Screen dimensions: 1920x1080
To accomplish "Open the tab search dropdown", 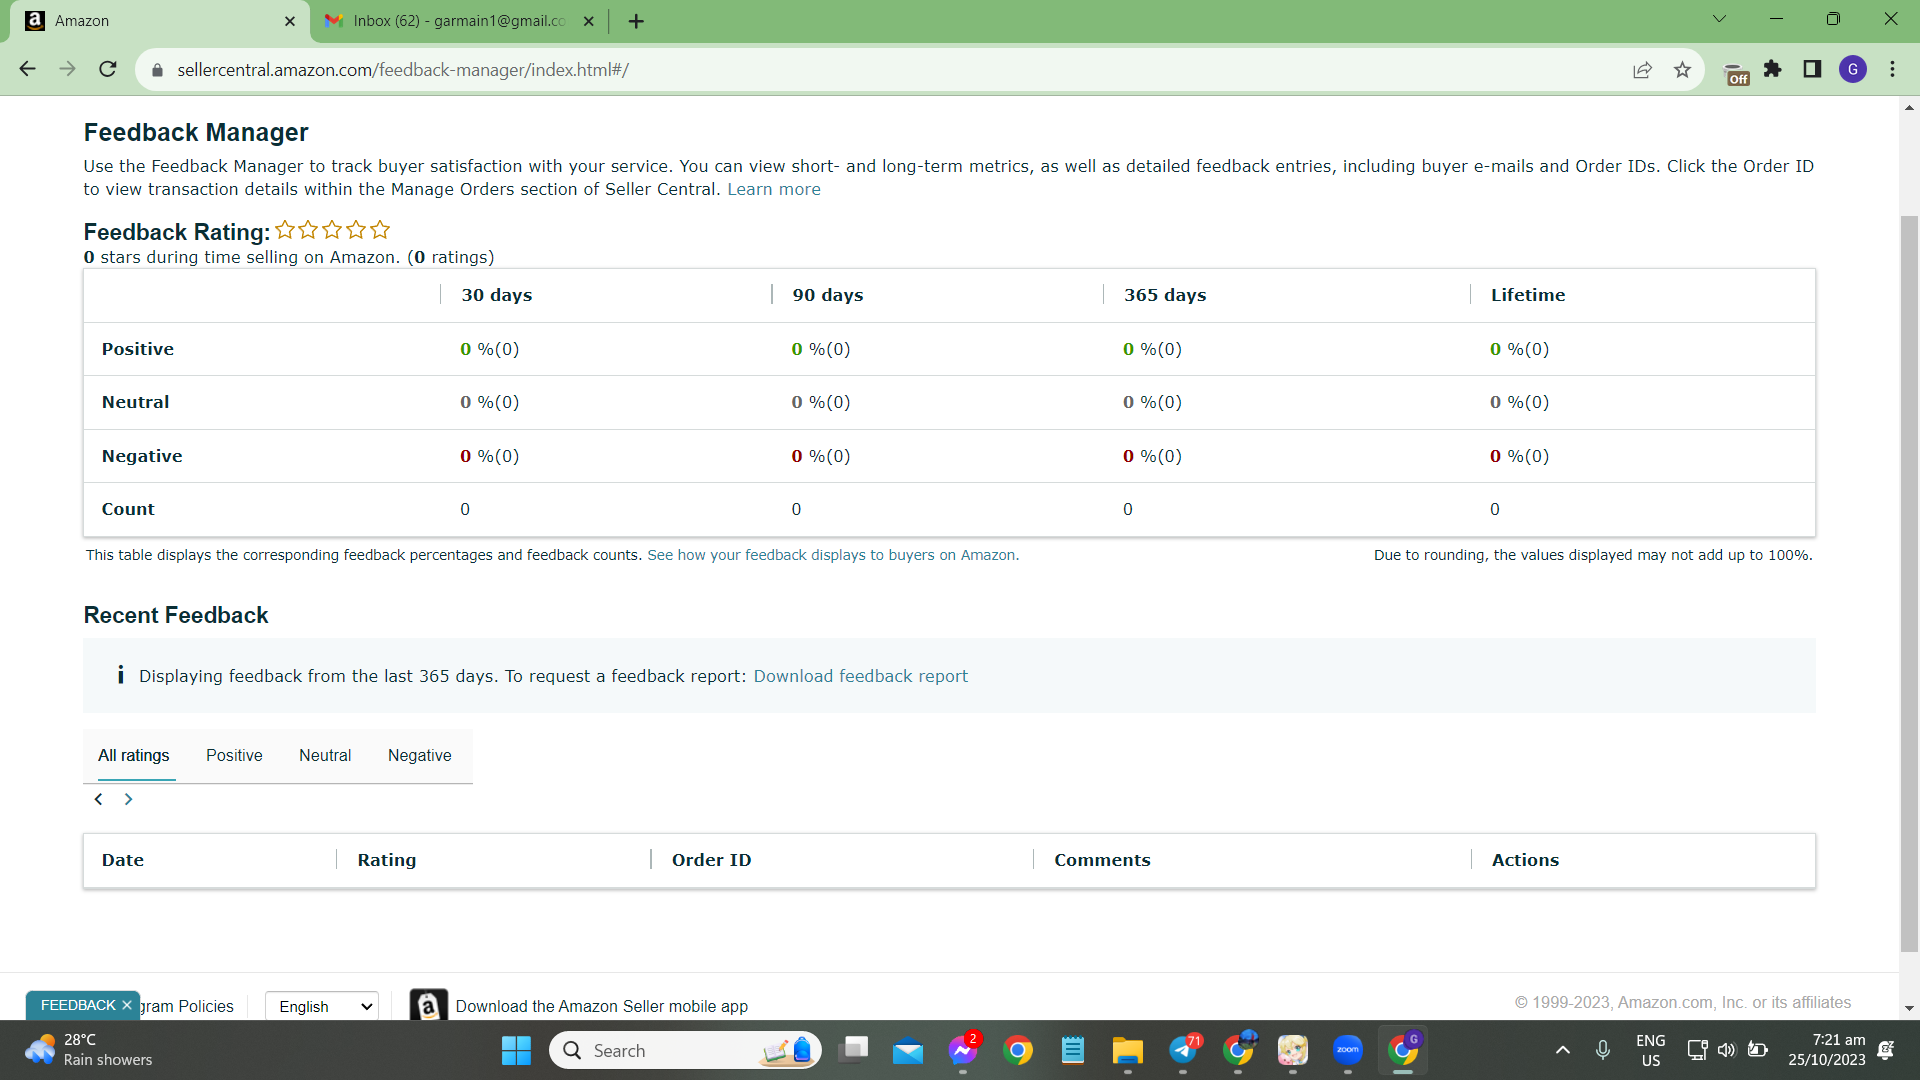I will pos(1720,19).
